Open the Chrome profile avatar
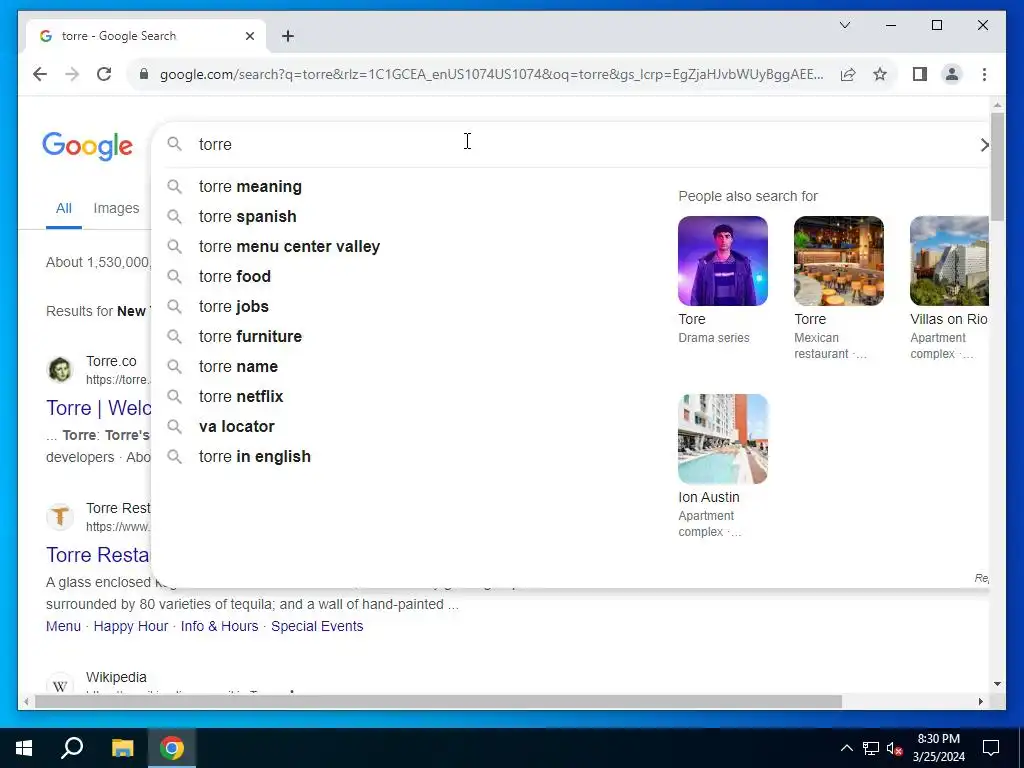This screenshot has height=768, width=1024. coord(952,74)
